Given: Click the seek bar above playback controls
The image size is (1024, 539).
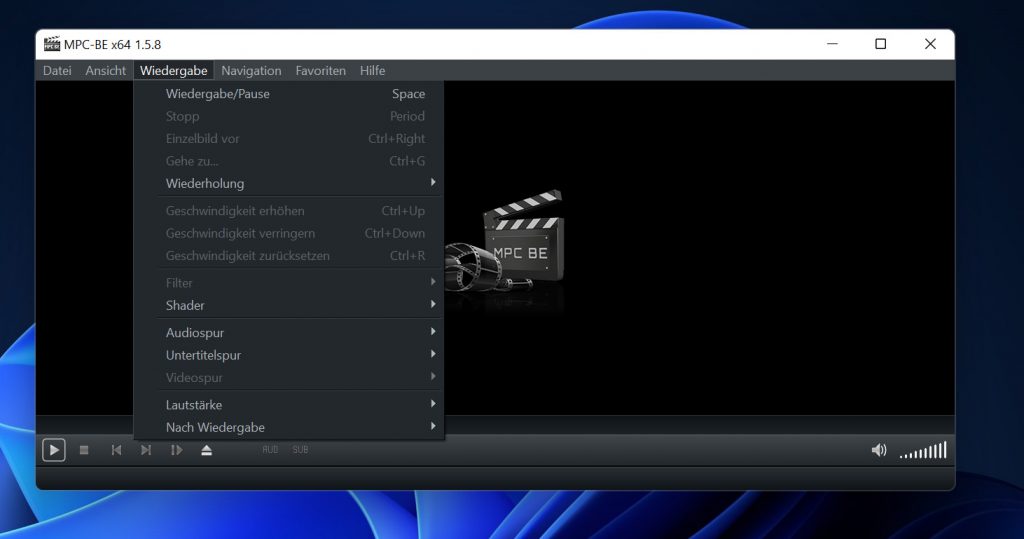Looking at the screenshot, I should click(699, 425).
